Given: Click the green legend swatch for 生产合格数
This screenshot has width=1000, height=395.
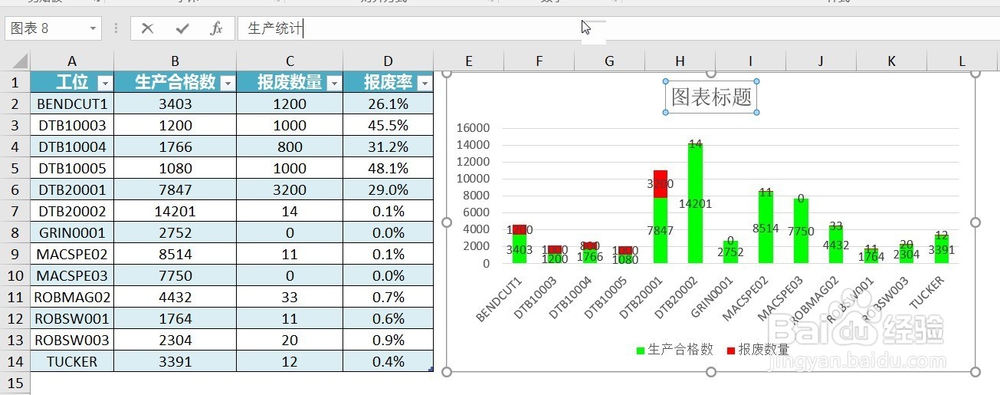Looking at the screenshot, I should pyautogui.click(x=640, y=350).
